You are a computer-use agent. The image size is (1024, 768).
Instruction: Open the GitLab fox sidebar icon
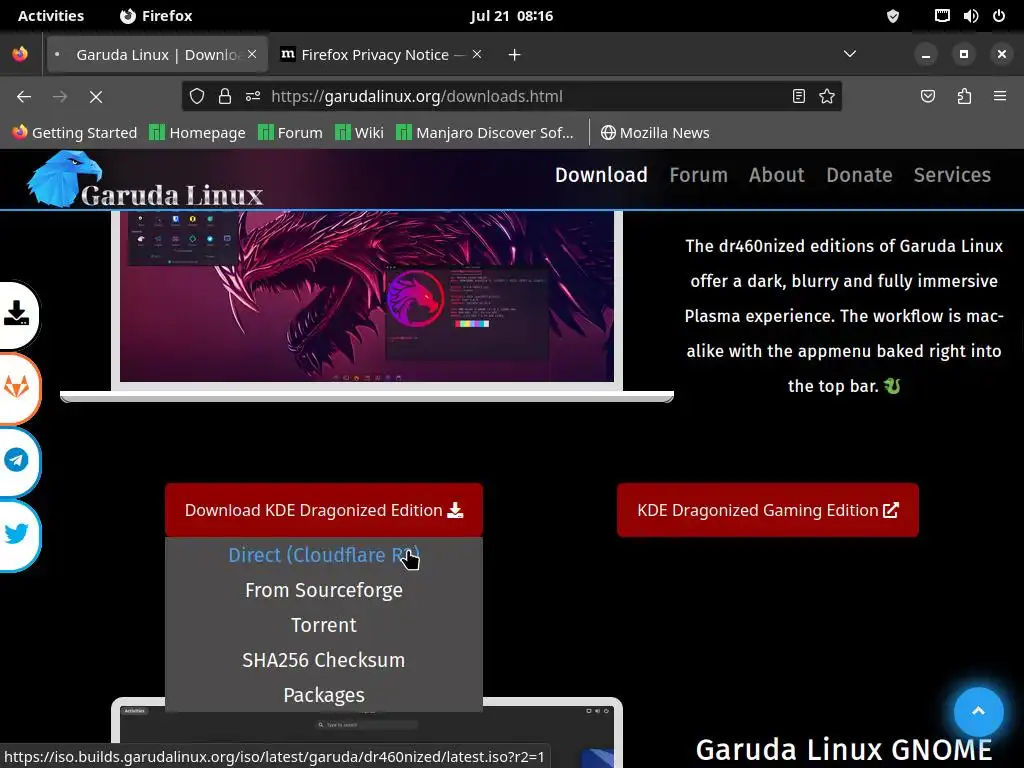click(18, 388)
